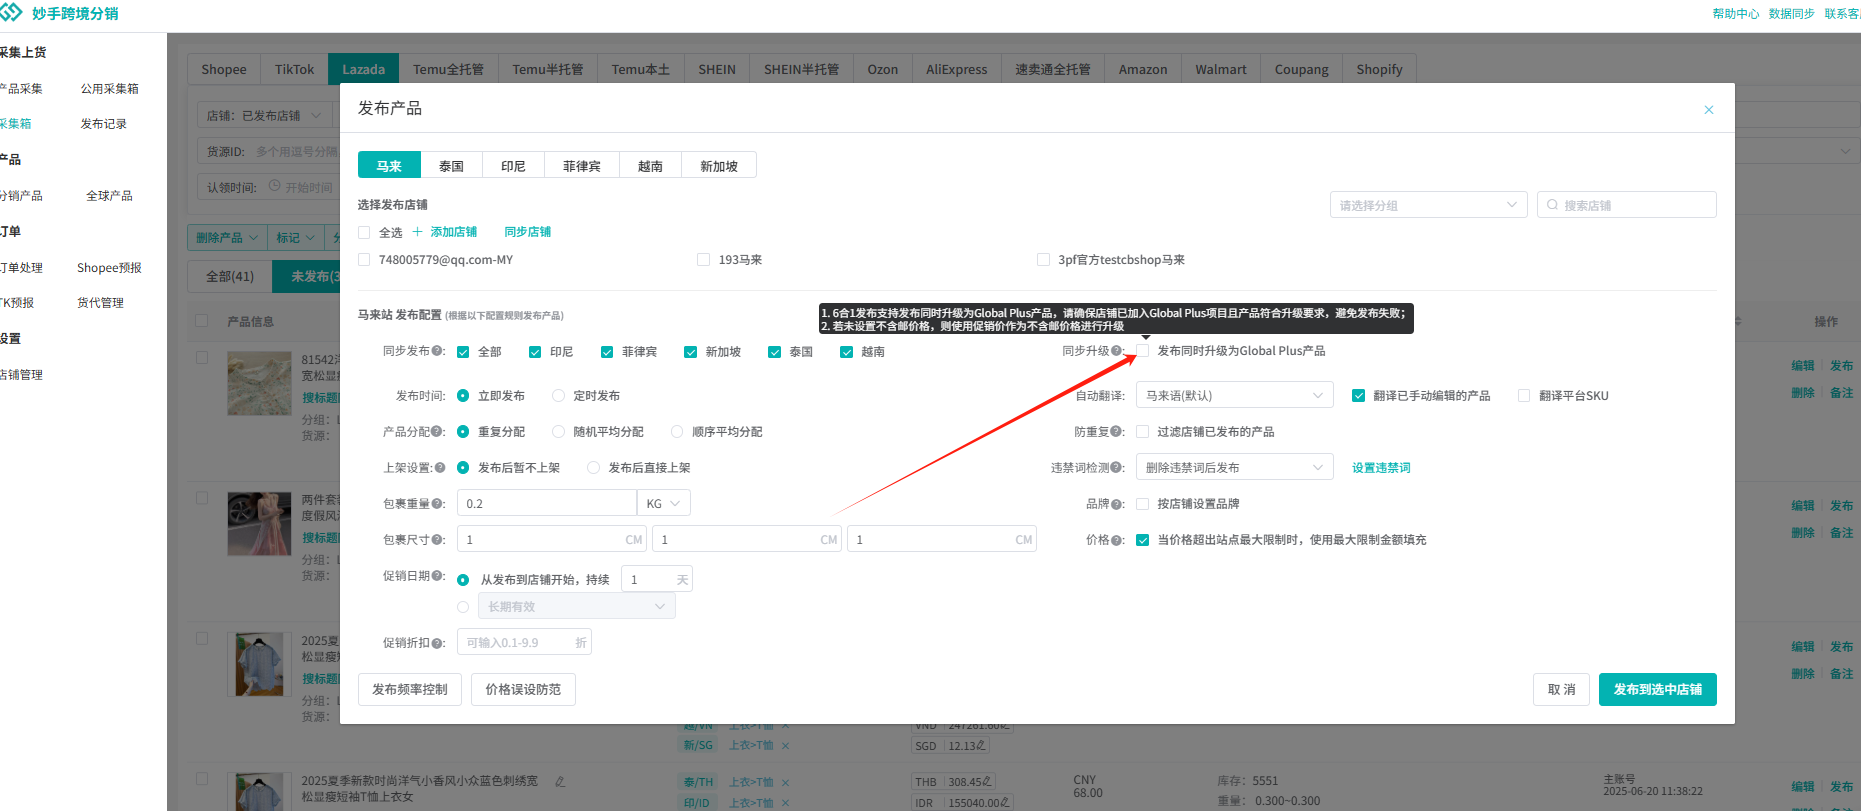The image size is (1861, 811).
Task: Click the 设置违禁词 link
Action: pyautogui.click(x=1381, y=468)
